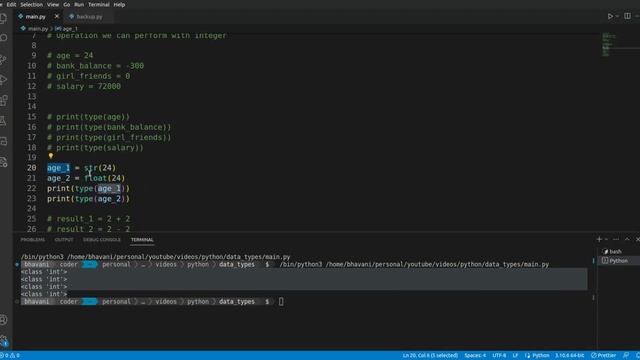Click the lightbulb code action on line 19

[51, 156]
